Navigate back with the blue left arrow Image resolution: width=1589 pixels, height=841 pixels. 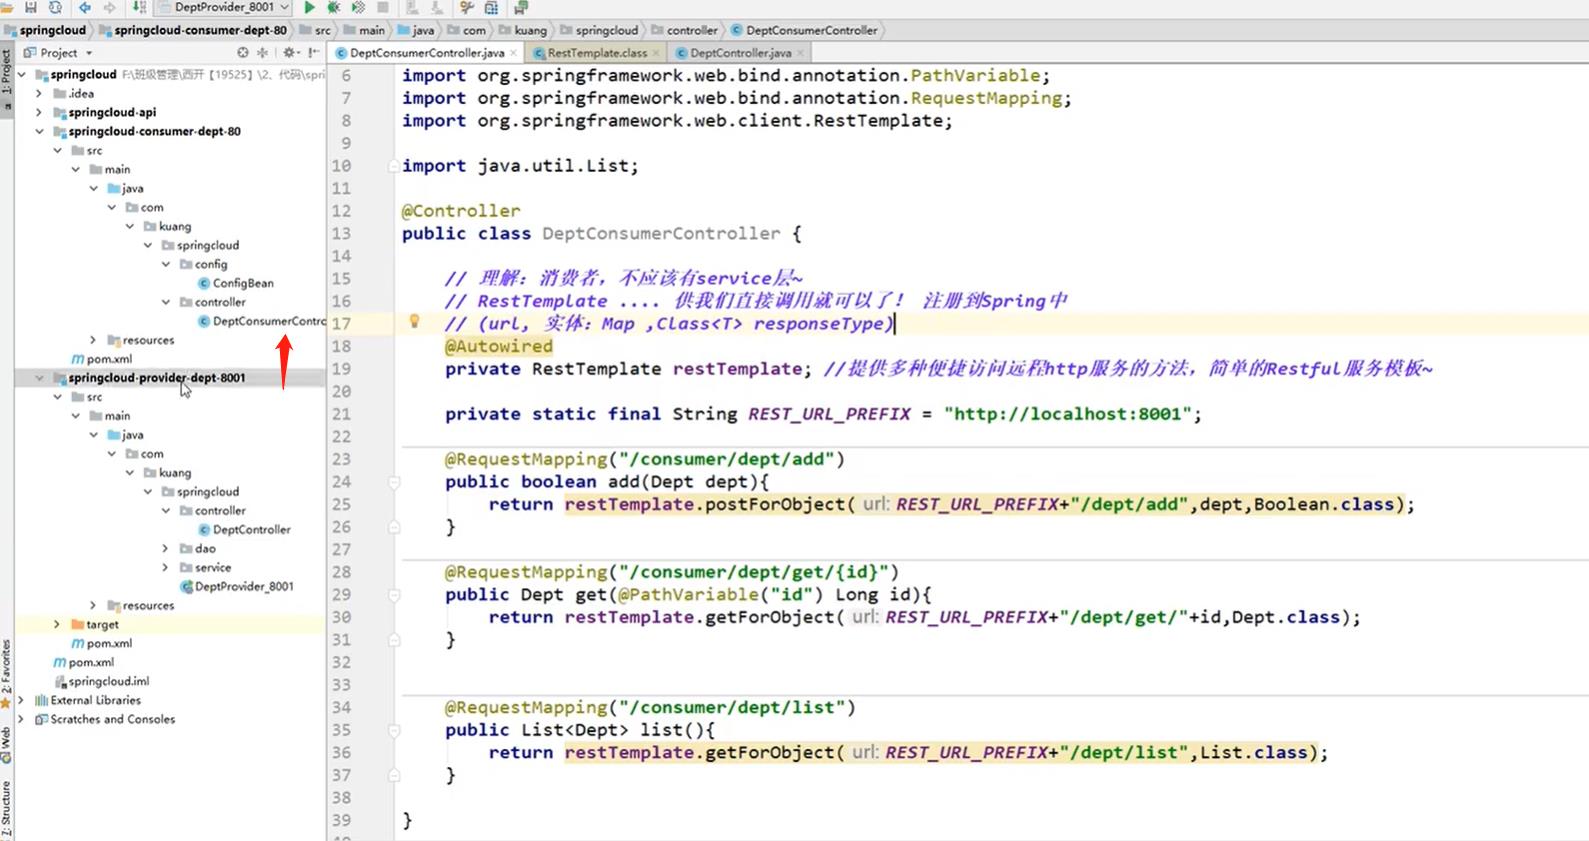[x=85, y=7]
